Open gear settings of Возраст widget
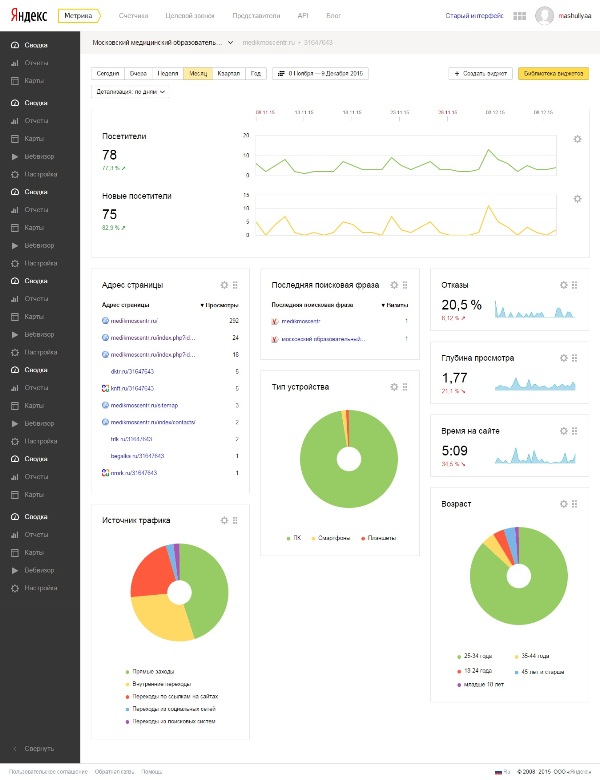 pyautogui.click(x=563, y=504)
